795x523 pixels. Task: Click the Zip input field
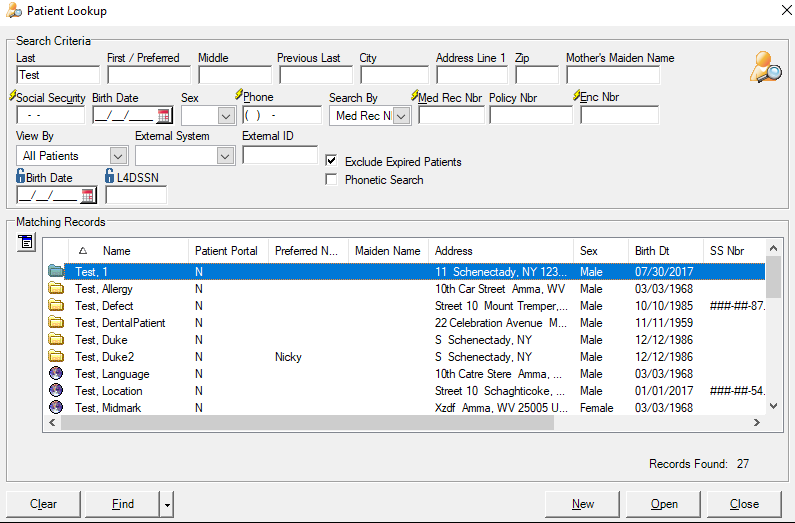click(536, 75)
